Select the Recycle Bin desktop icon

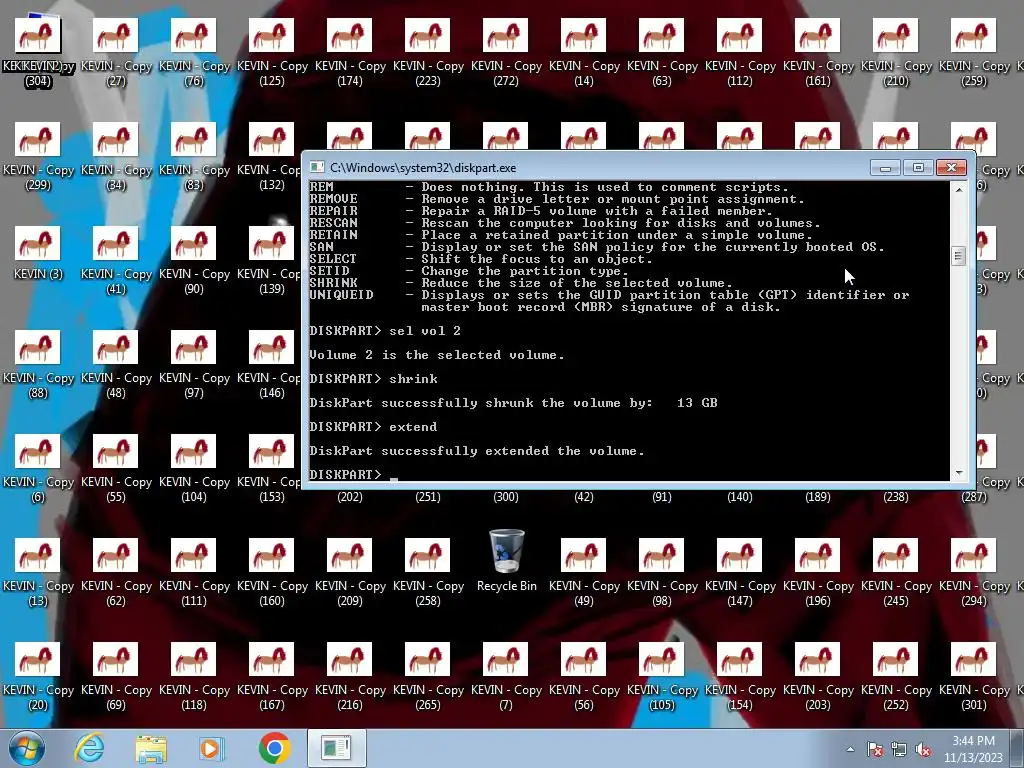(506, 561)
